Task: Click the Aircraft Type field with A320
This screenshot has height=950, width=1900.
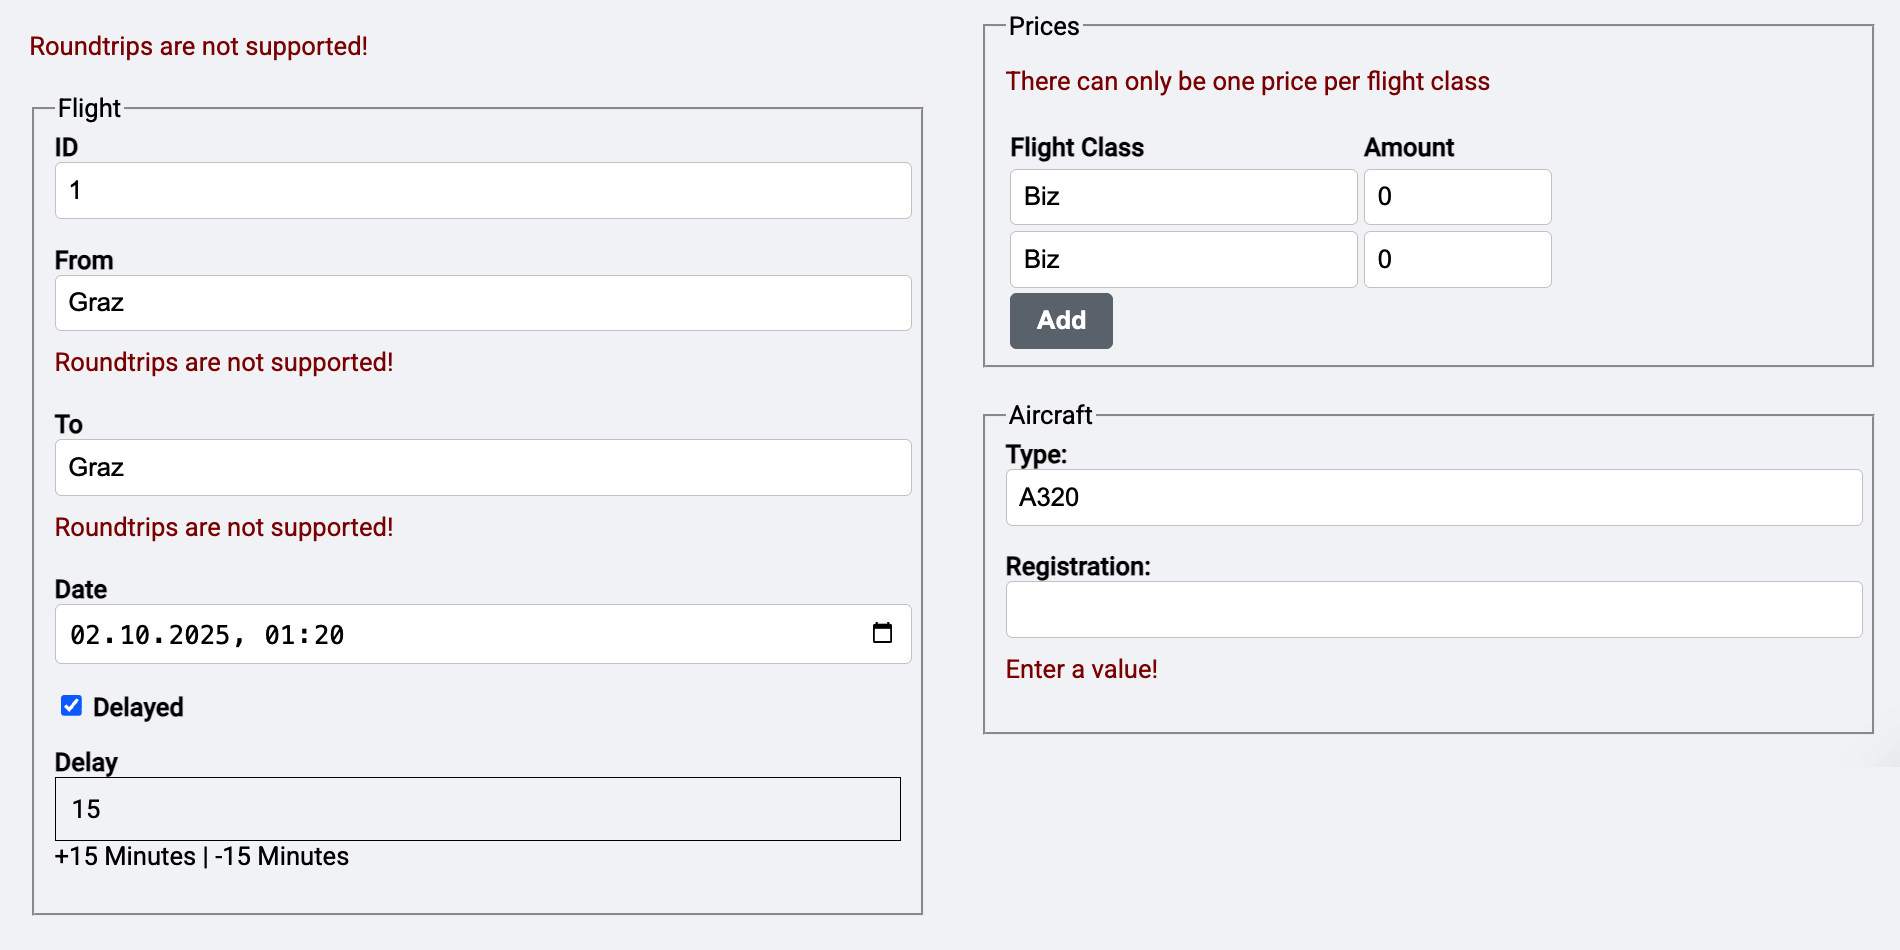Action: 1433,498
